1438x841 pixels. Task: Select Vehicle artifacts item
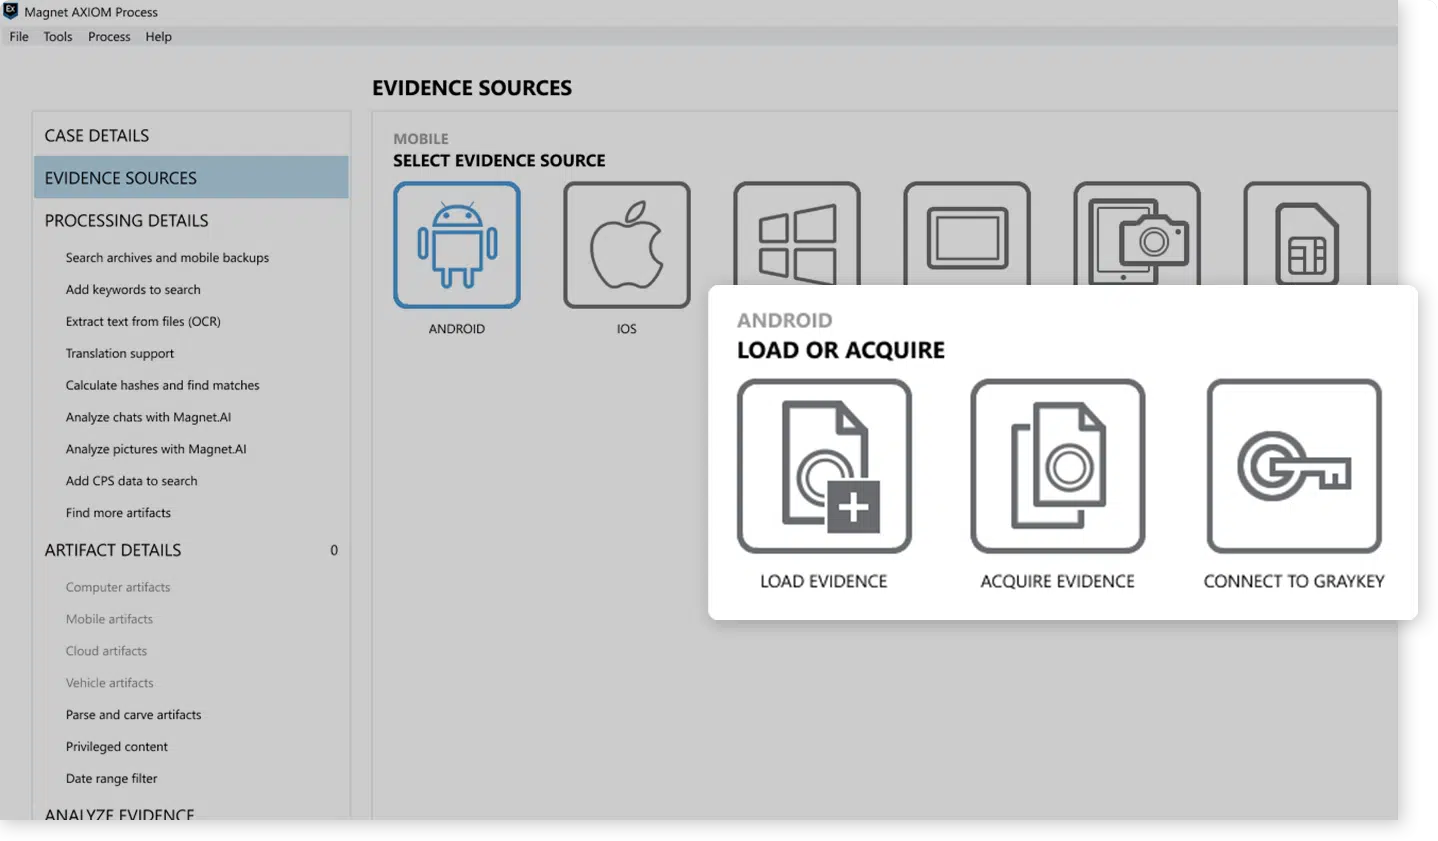pos(109,684)
